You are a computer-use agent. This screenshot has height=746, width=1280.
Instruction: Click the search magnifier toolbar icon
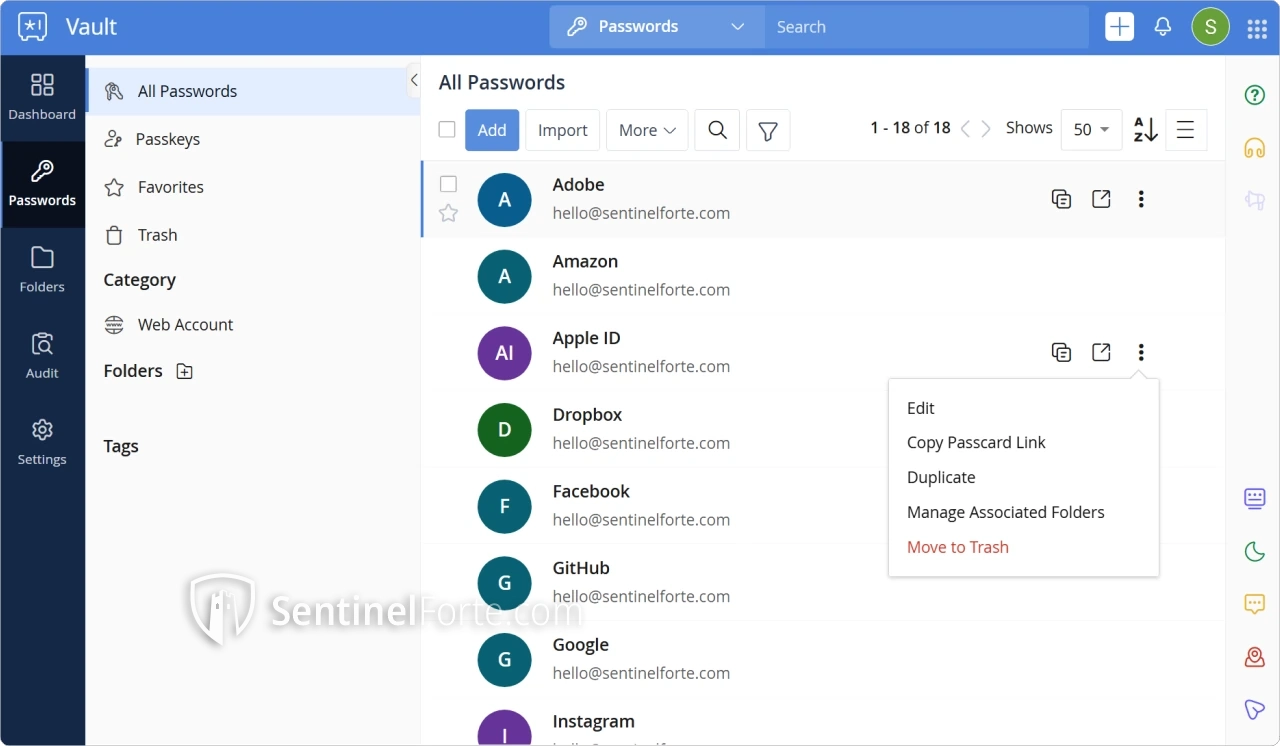717,130
